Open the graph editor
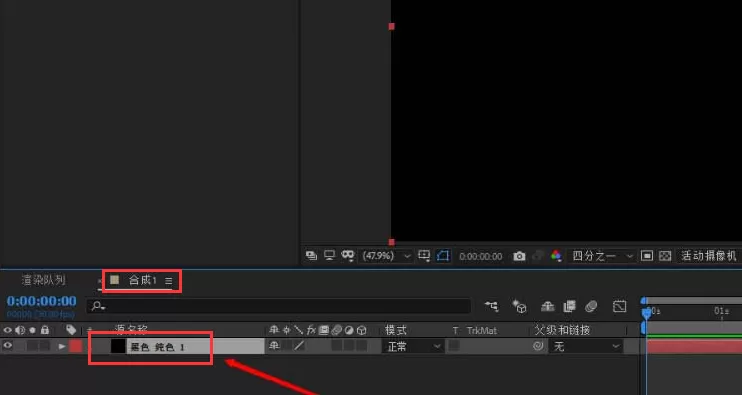 point(619,307)
